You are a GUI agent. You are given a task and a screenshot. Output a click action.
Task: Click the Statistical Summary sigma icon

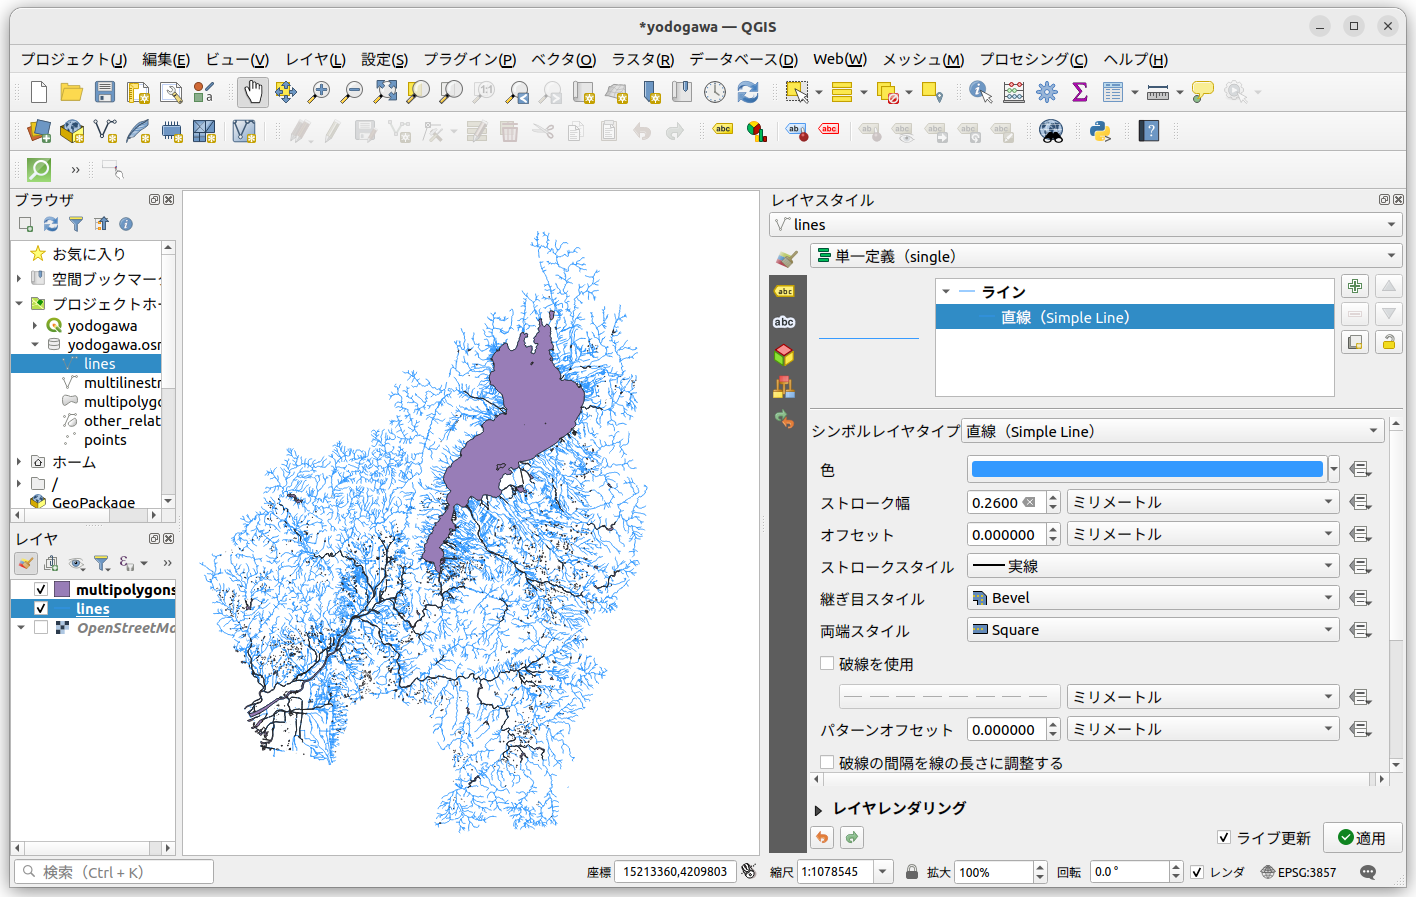click(x=1080, y=91)
